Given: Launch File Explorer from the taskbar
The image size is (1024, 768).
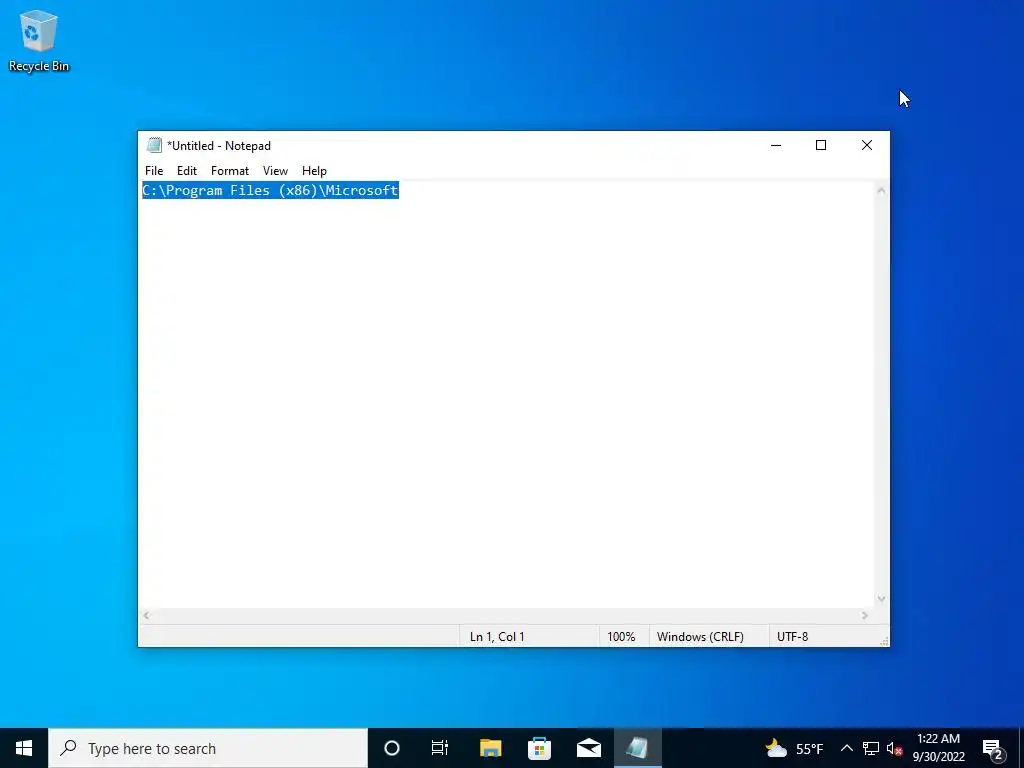Looking at the screenshot, I should click(490, 748).
